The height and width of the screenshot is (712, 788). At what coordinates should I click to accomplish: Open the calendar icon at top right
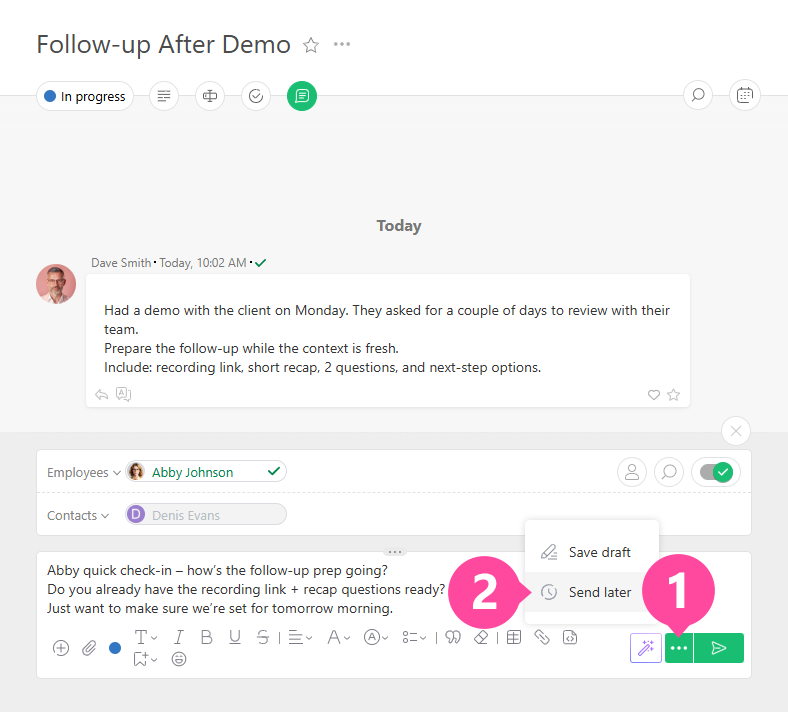click(744, 96)
